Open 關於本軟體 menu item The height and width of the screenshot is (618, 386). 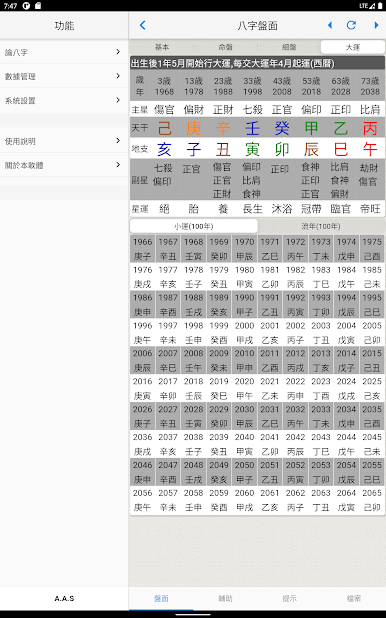[64, 165]
